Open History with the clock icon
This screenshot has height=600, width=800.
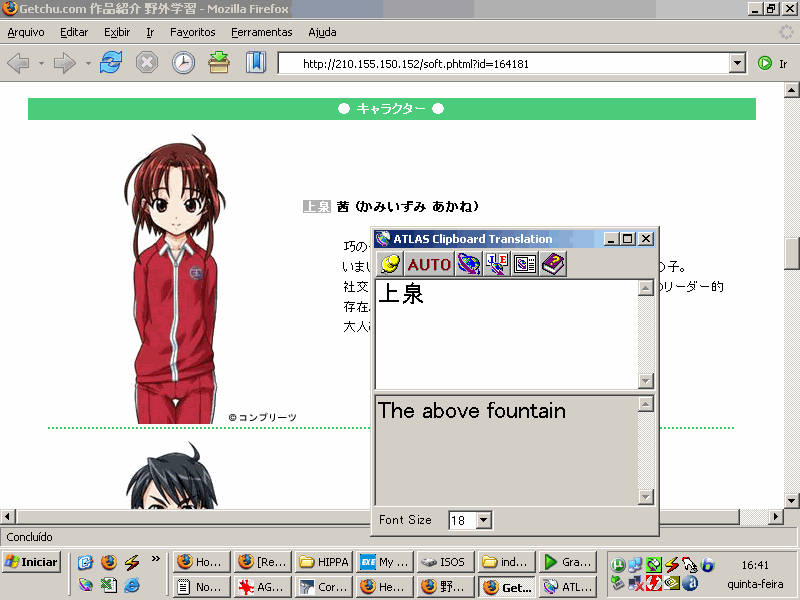tap(183, 63)
